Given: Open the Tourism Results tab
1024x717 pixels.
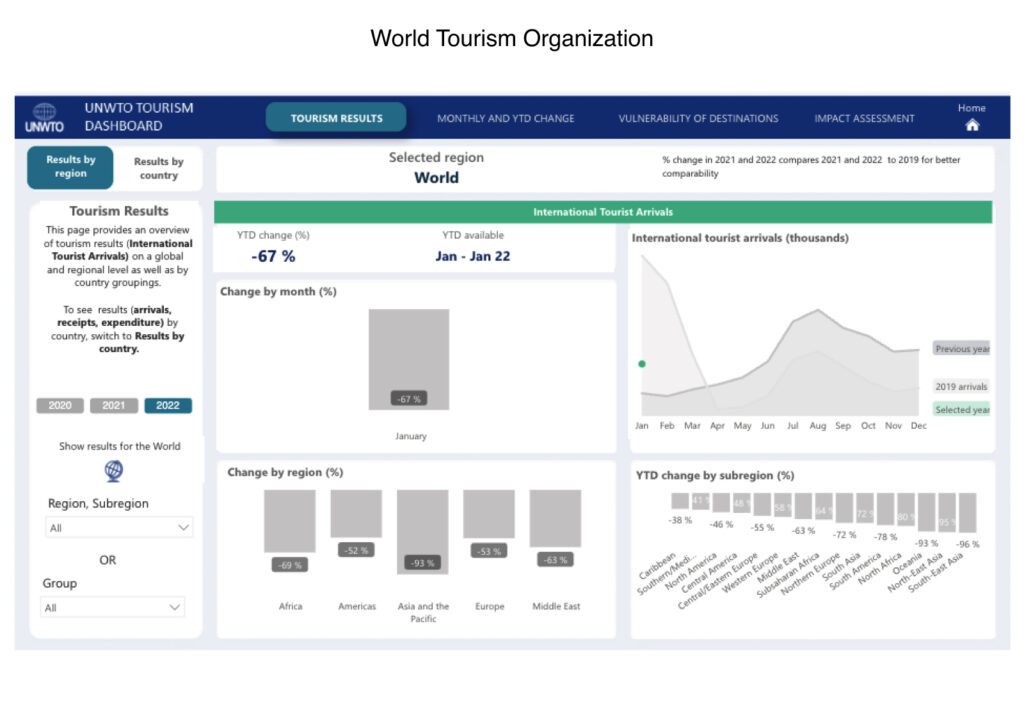Looking at the screenshot, I should (336, 118).
